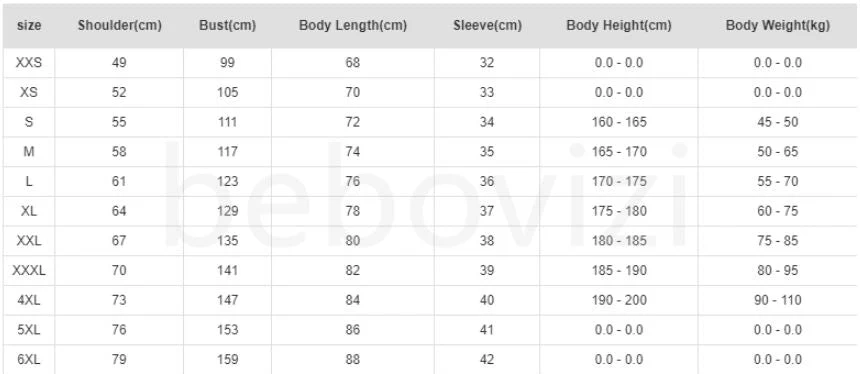Select body length value 80

(x=353, y=240)
